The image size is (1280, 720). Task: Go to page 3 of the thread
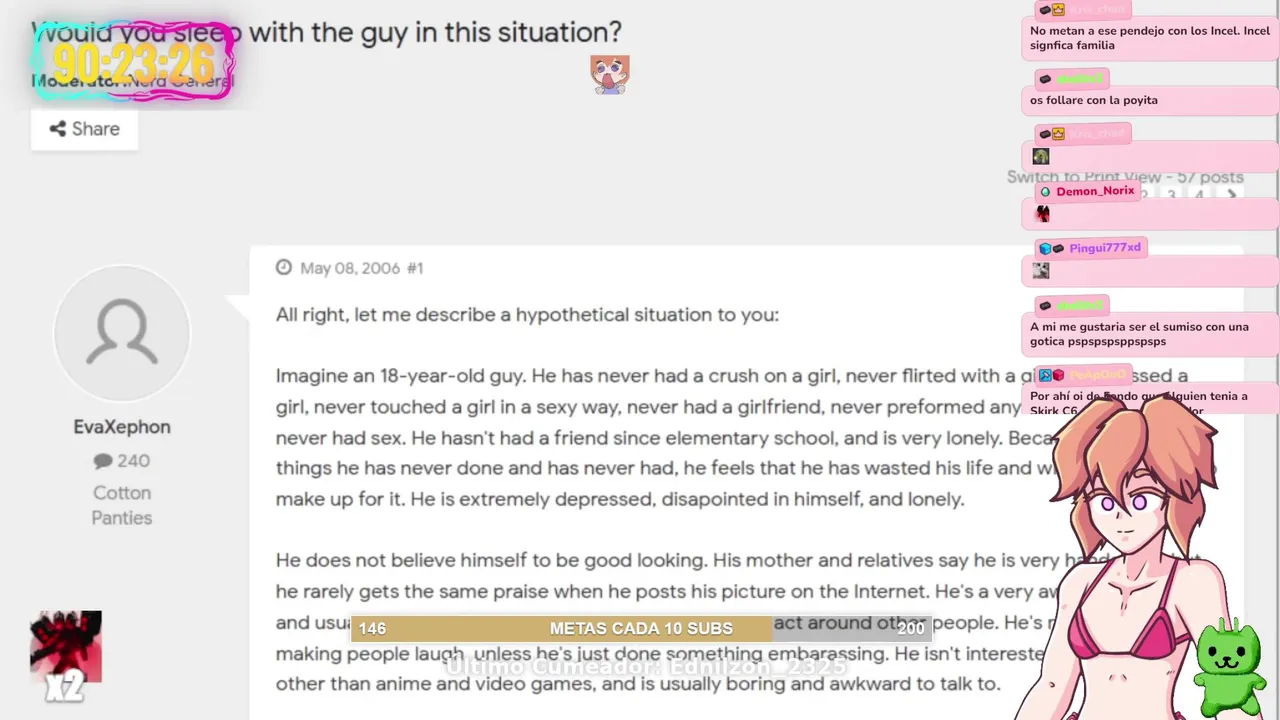(1171, 196)
